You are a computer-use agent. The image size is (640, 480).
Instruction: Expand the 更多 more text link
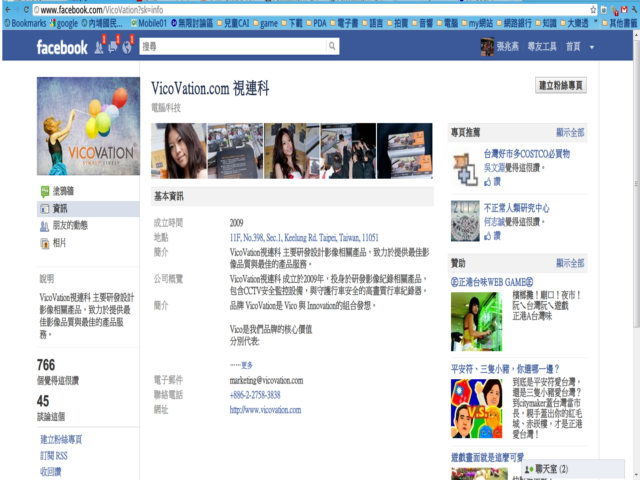(247, 365)
